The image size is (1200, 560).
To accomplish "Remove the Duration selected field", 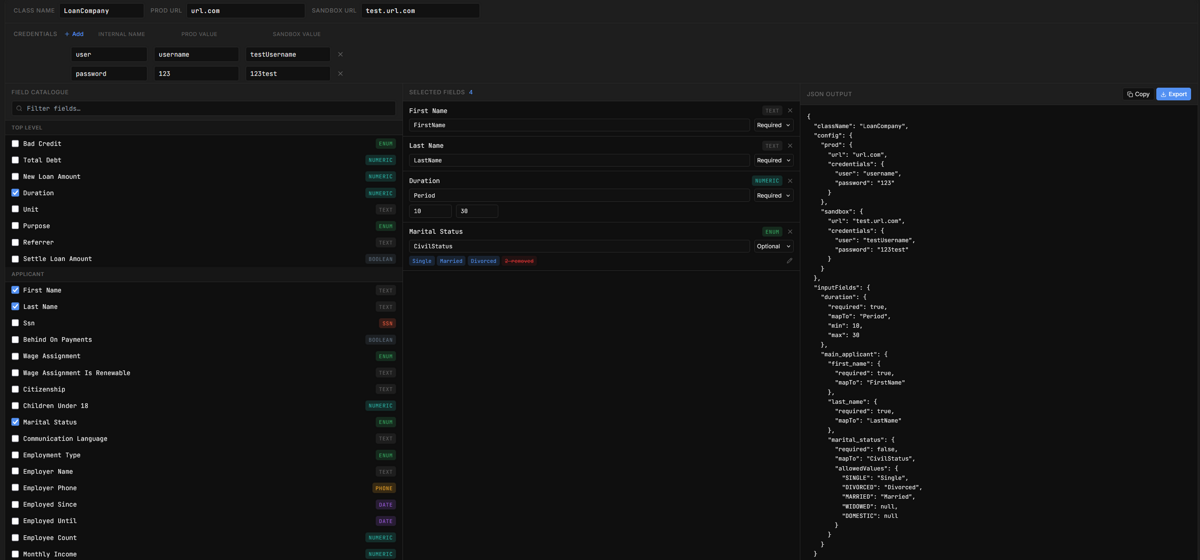I will pos(790,181).
